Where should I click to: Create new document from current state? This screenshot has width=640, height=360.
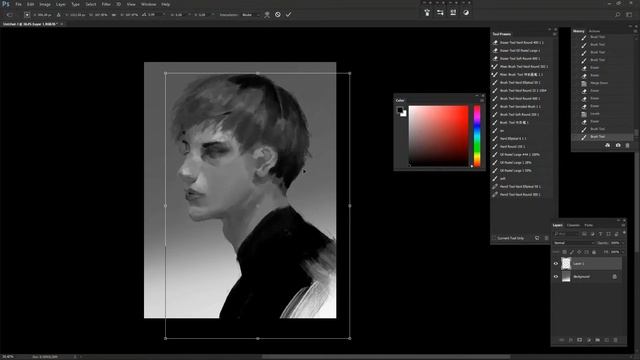coord(608,145)
